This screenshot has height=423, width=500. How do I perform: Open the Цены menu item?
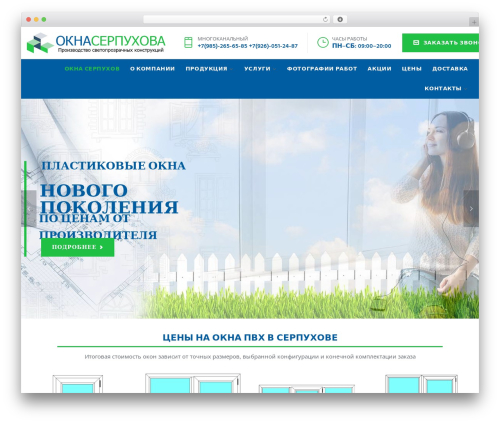(412, 69)
